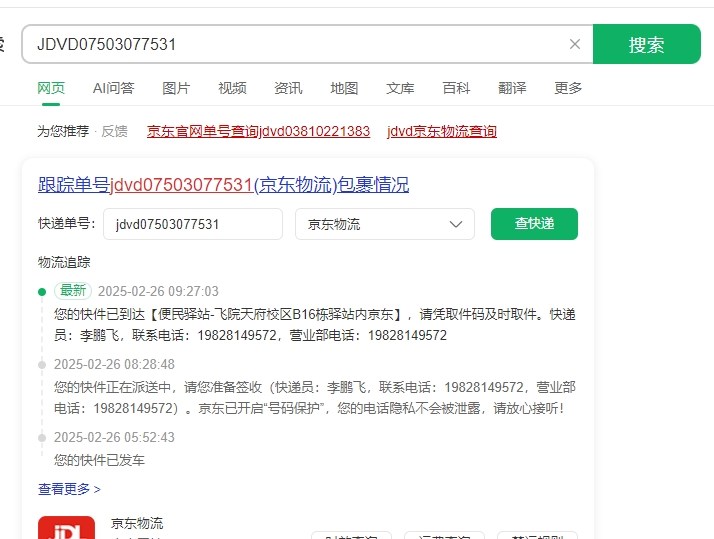Switch to the AI问答 tab
Screen dimensions: 714x539
pyautogui.click(x=113, y=88)
